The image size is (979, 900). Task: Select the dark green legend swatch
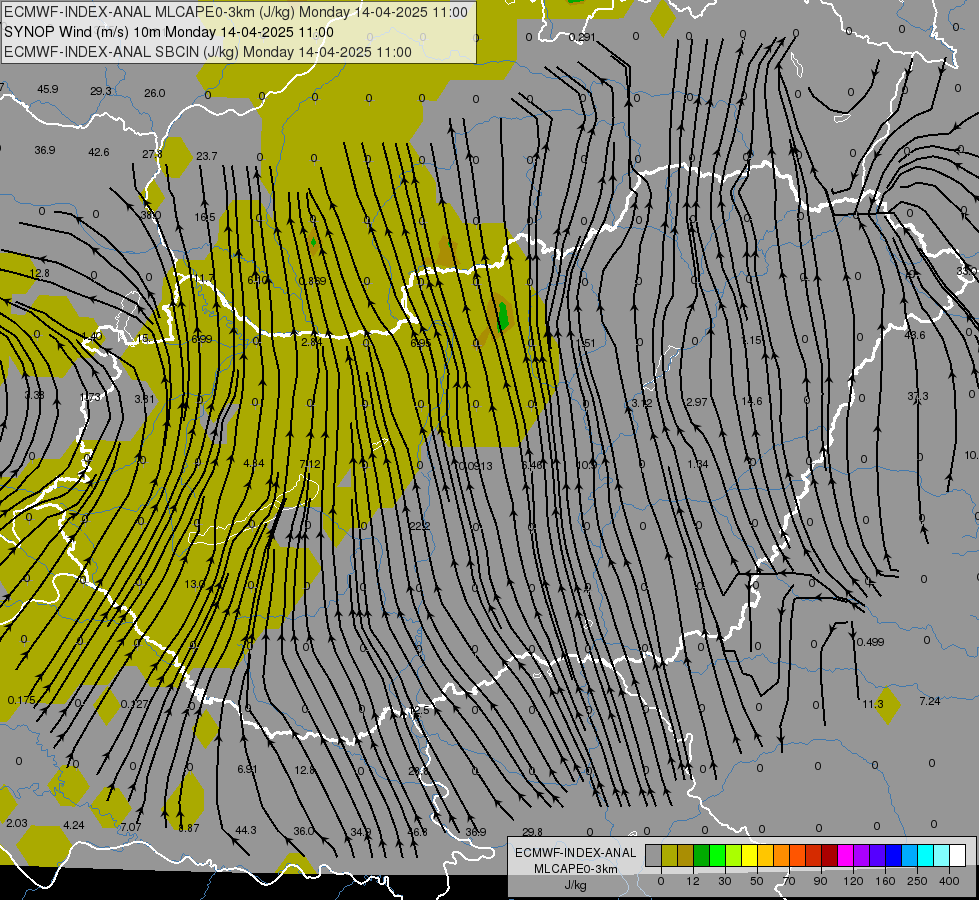[701, 855]
